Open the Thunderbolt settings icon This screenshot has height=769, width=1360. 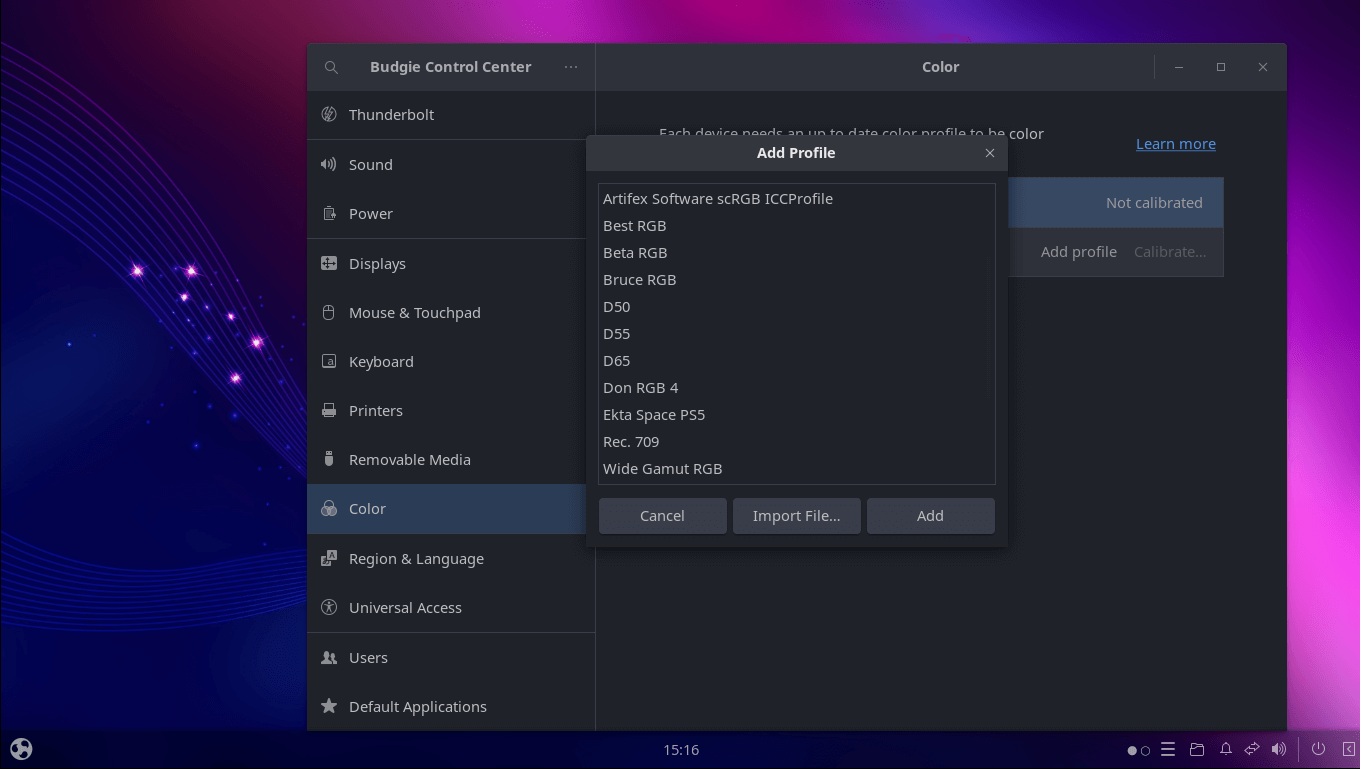click(x=329, y=114)
